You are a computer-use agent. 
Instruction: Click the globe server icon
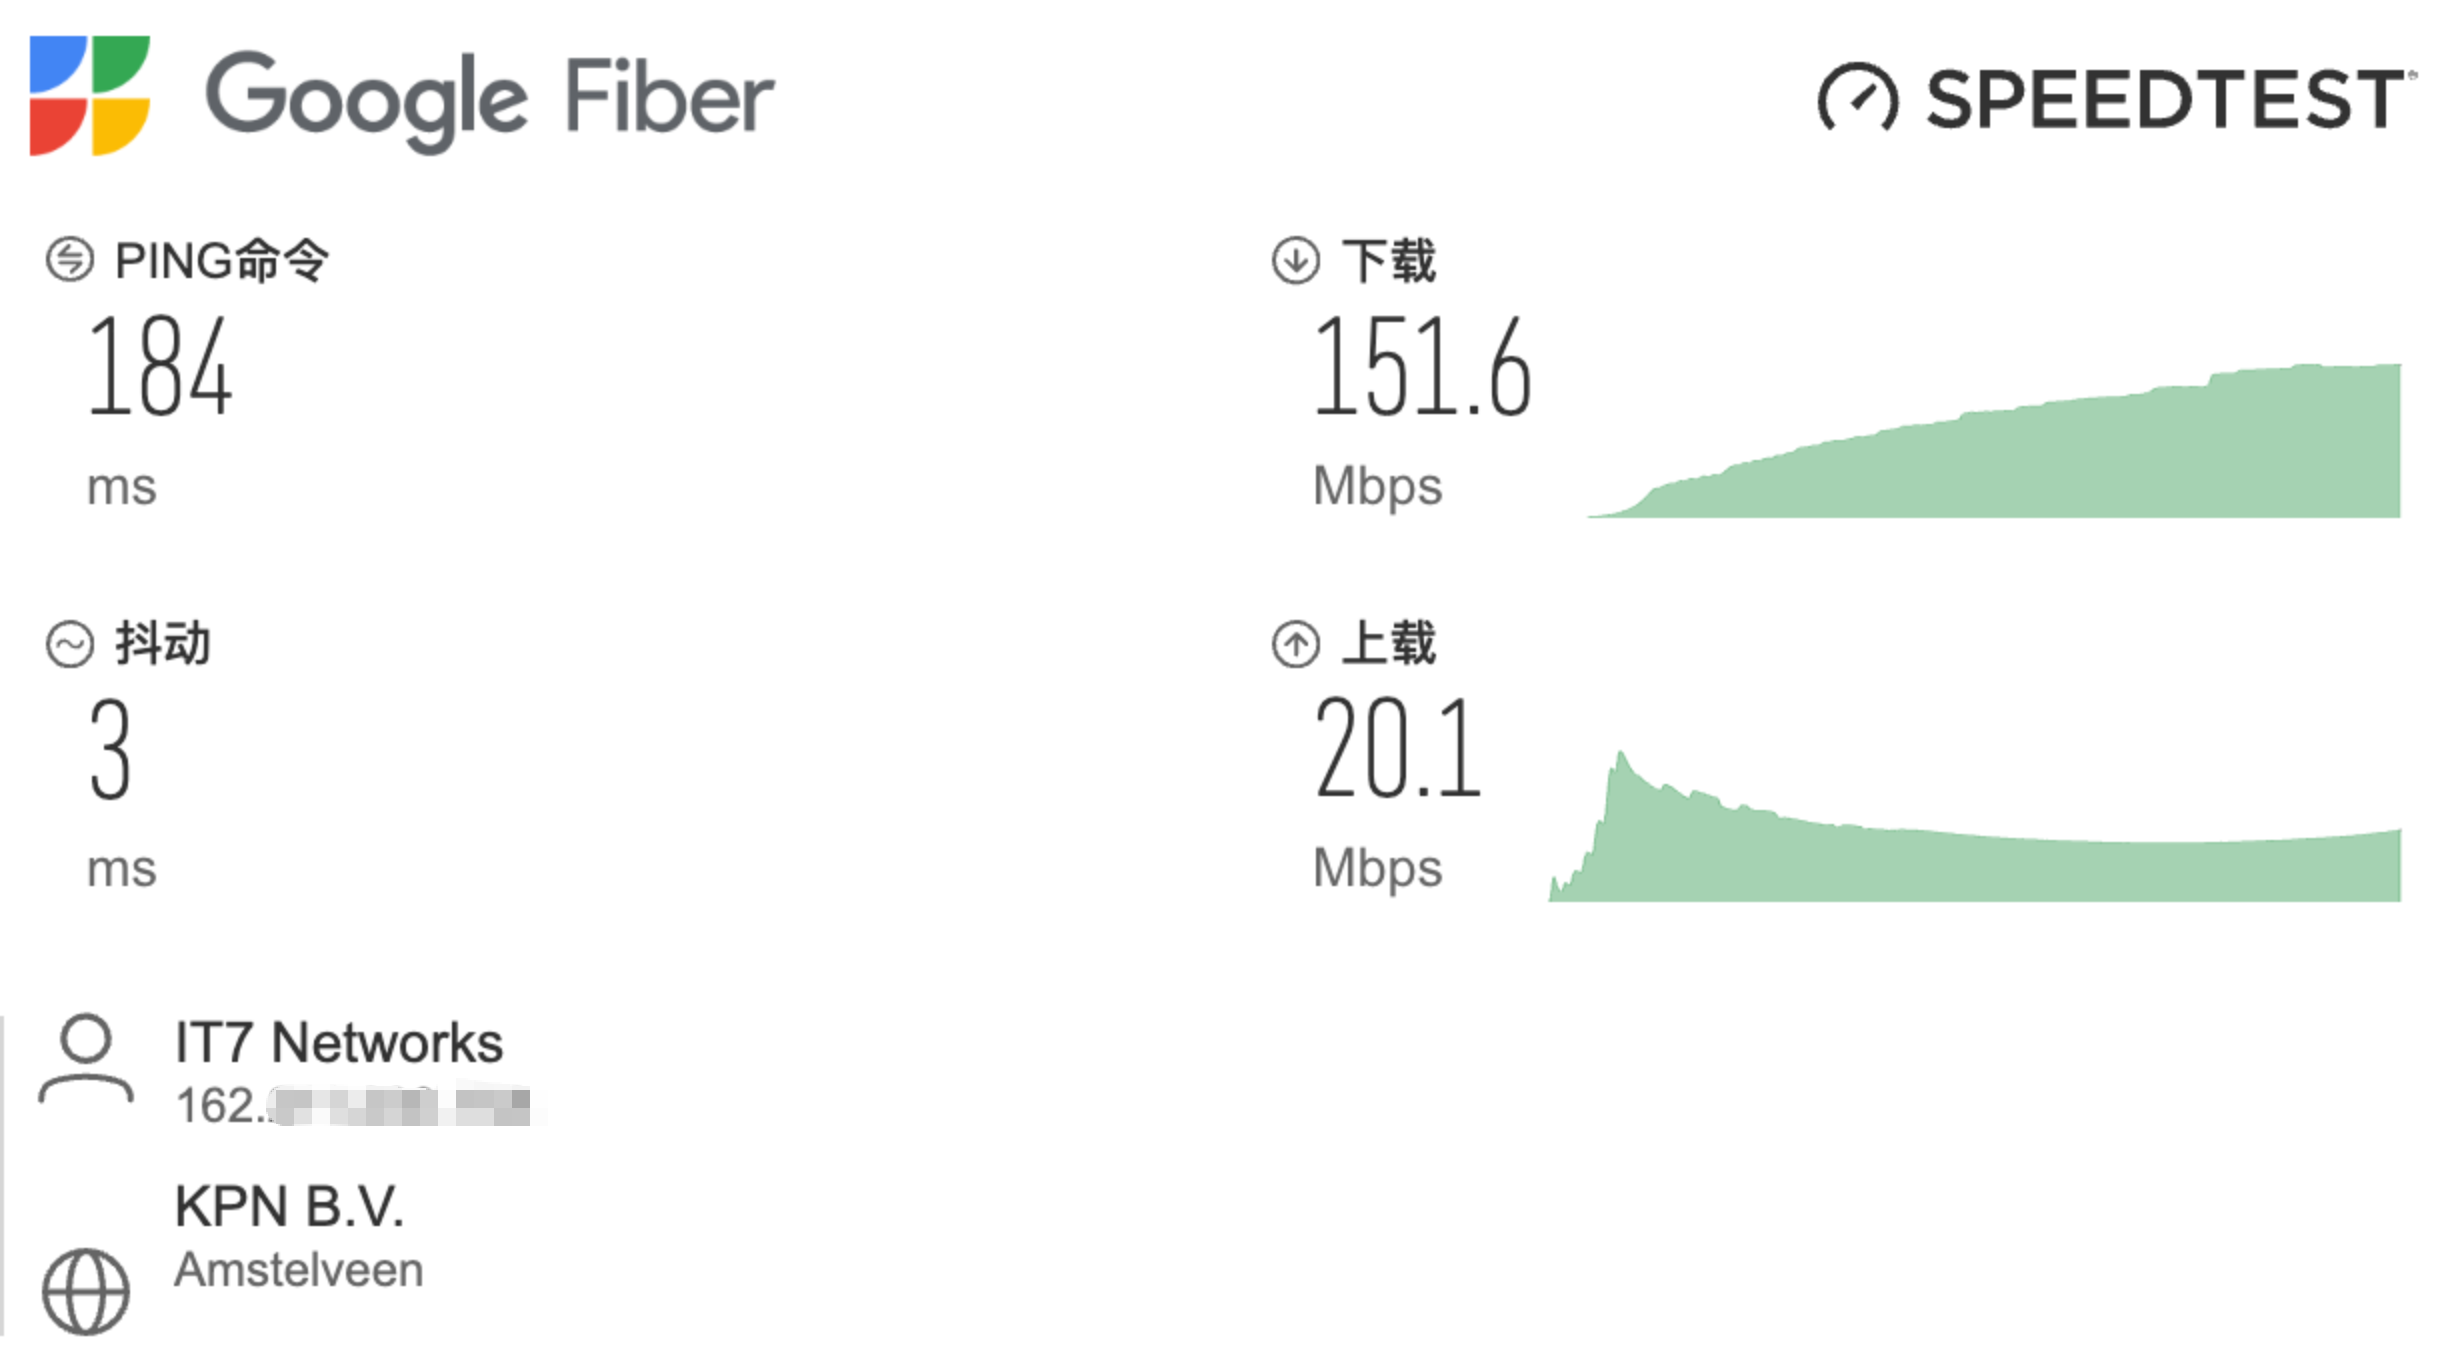86,1291
